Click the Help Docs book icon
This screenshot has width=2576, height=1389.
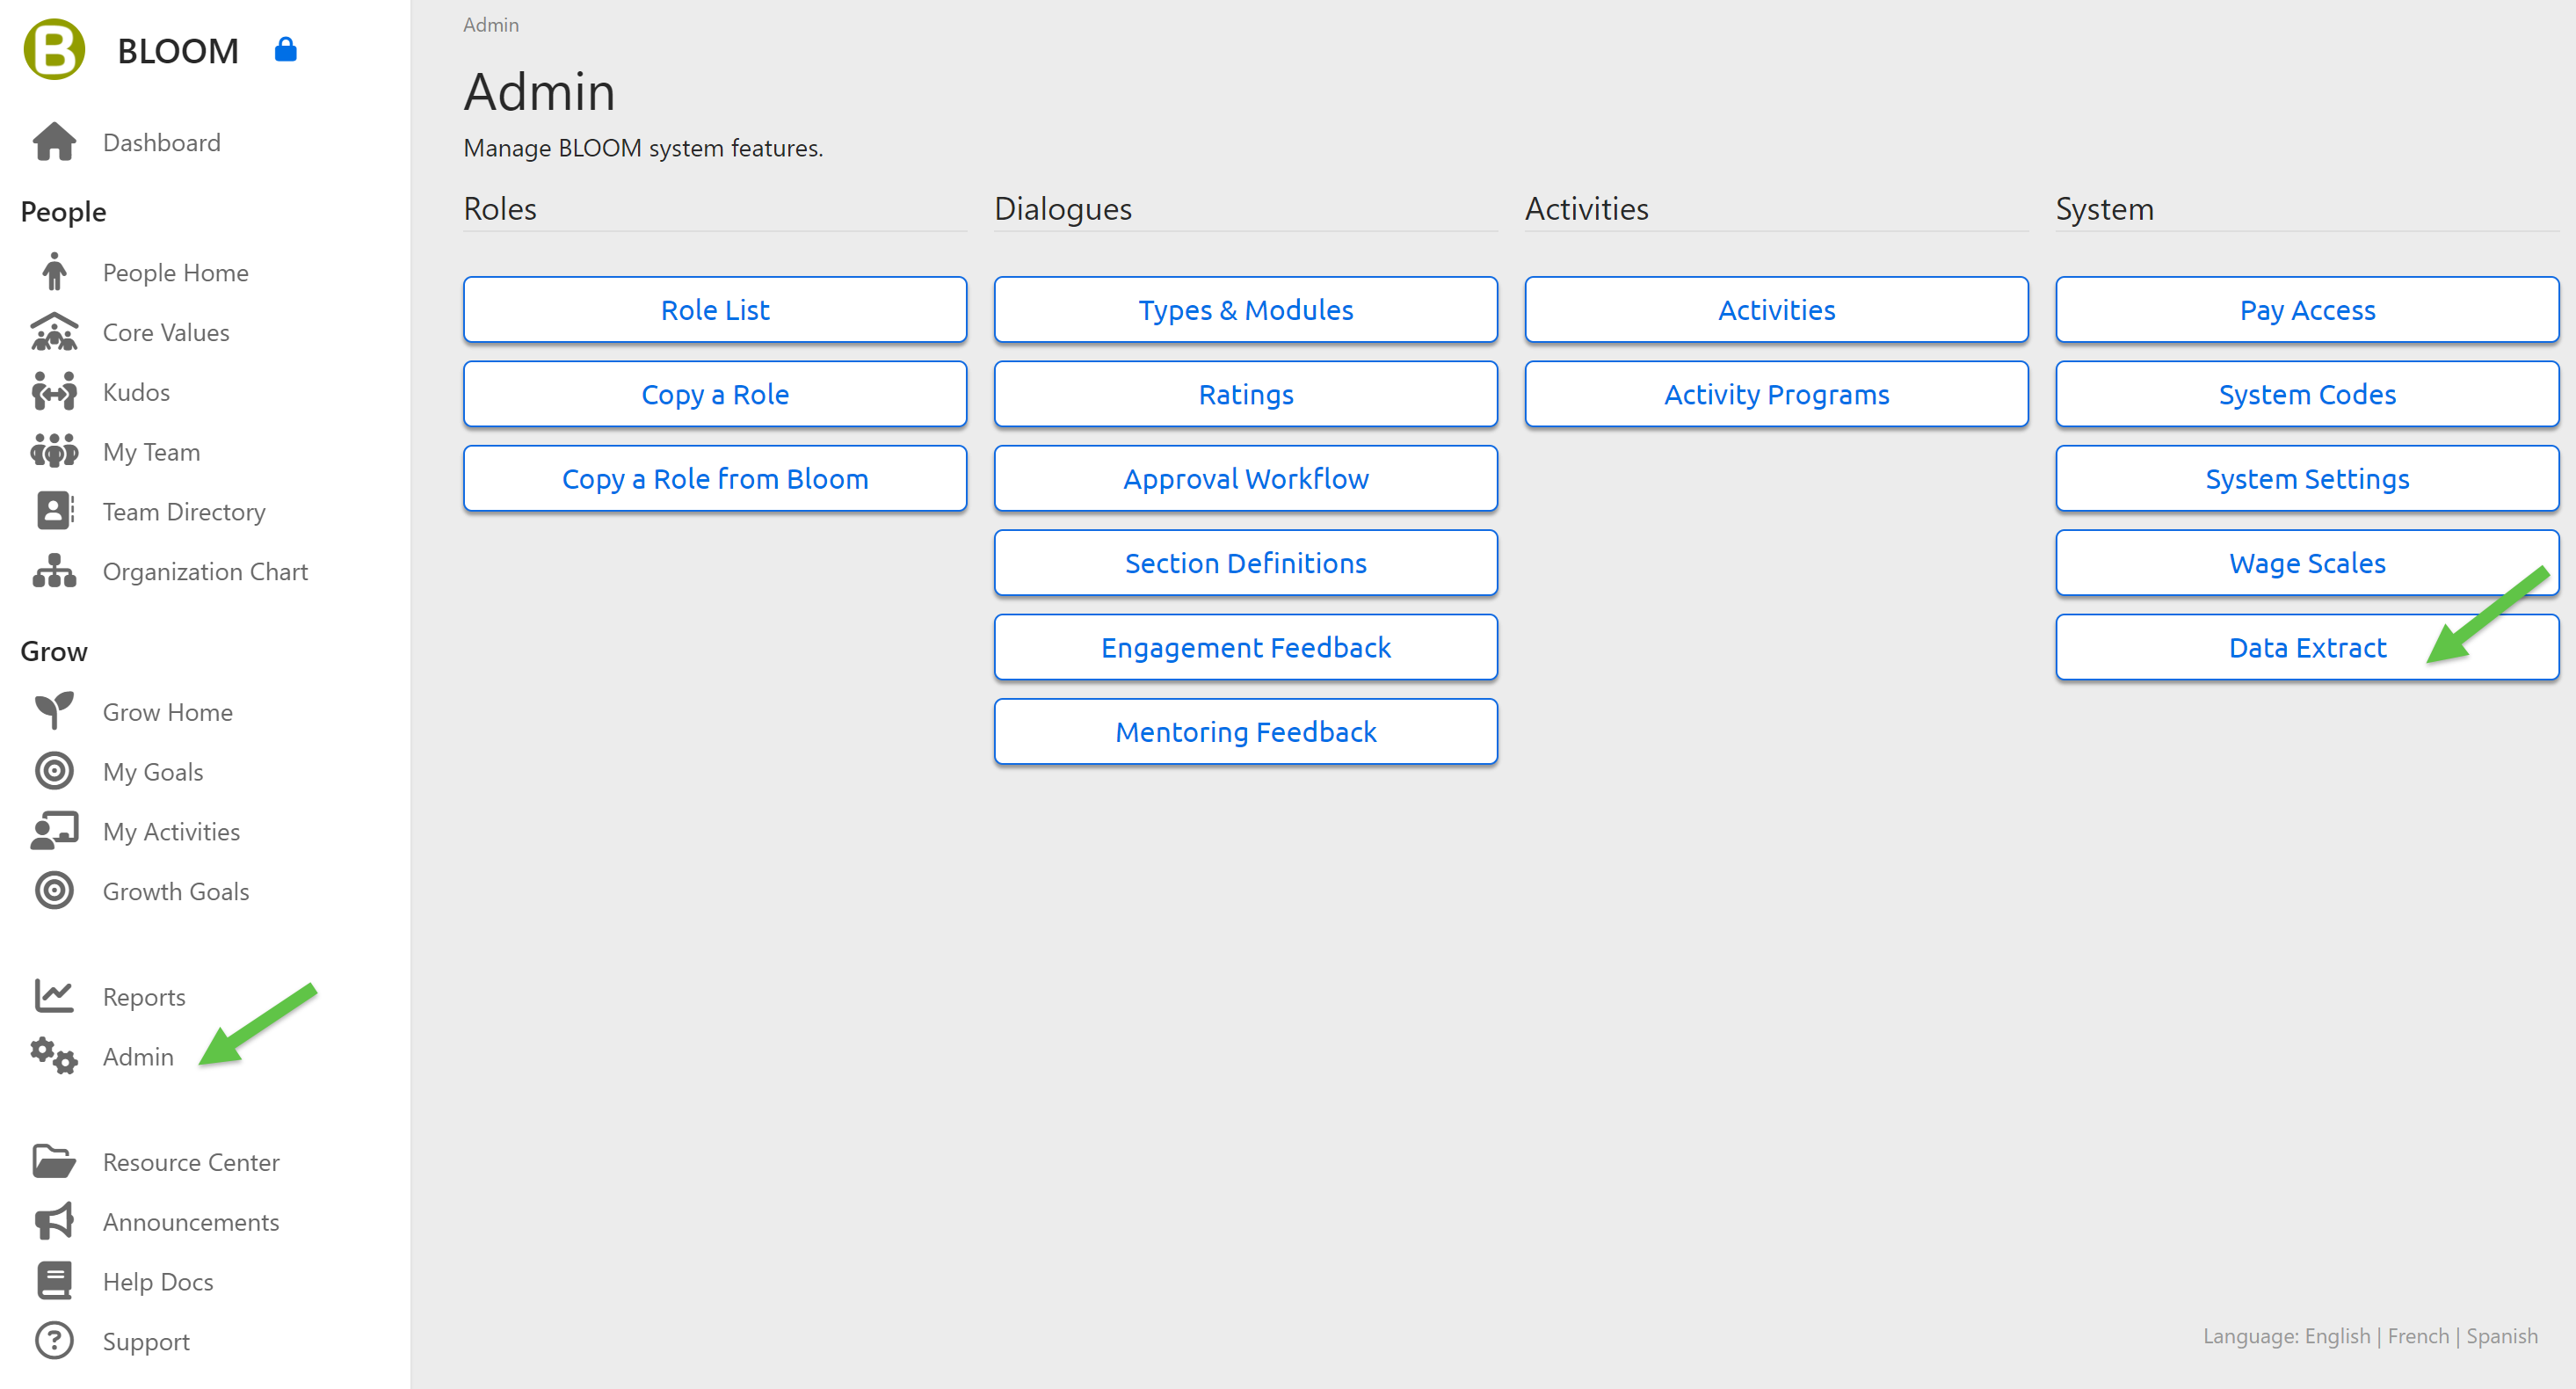(x=54, y=1281)
